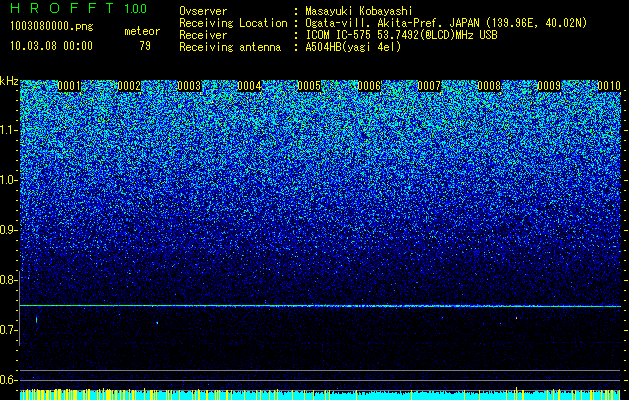The image size is (629, 400).
Task: Click the observer name Masayuki Kobayashi
Action: (359, 11)
